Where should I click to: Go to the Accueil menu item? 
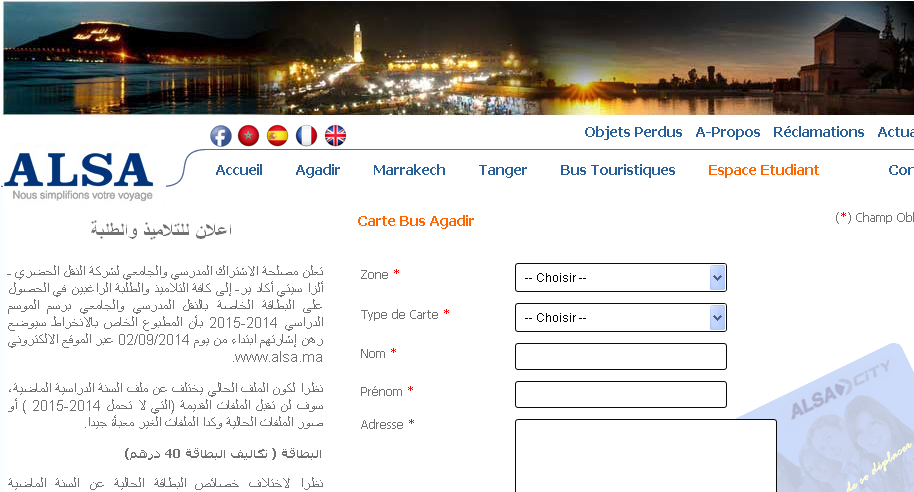[239, 170]
